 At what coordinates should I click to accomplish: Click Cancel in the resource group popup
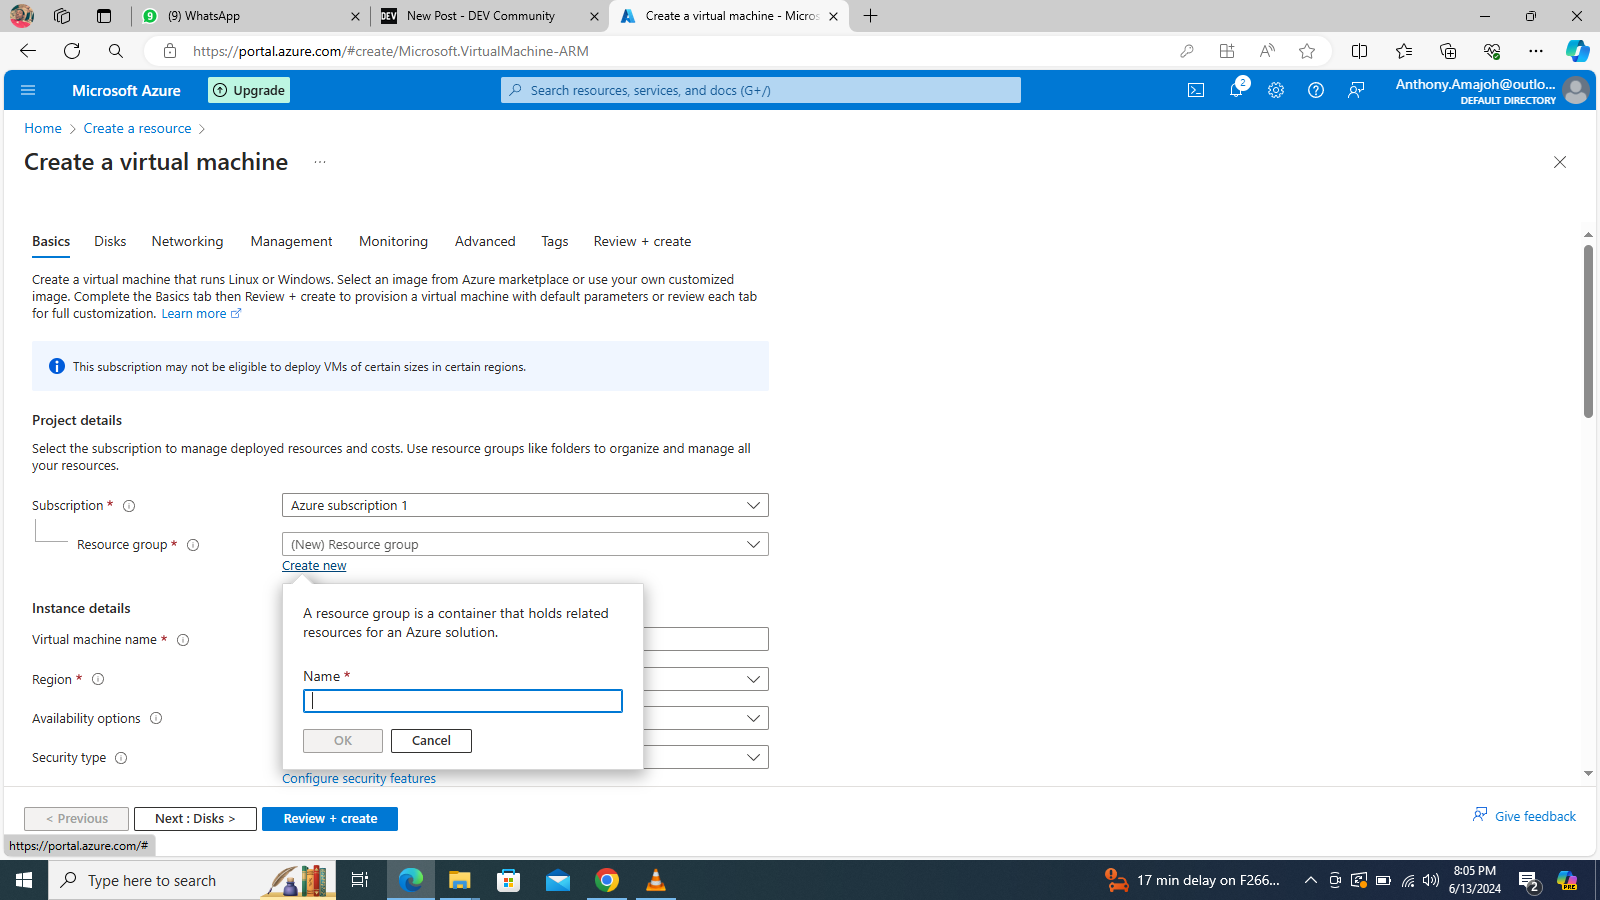point(431,741)
